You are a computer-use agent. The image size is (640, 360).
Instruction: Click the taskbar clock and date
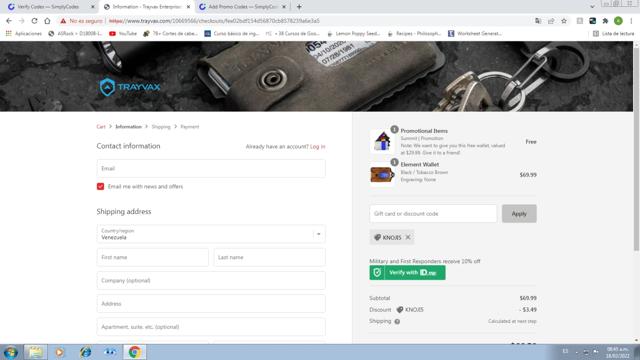[x=618, y=352]
